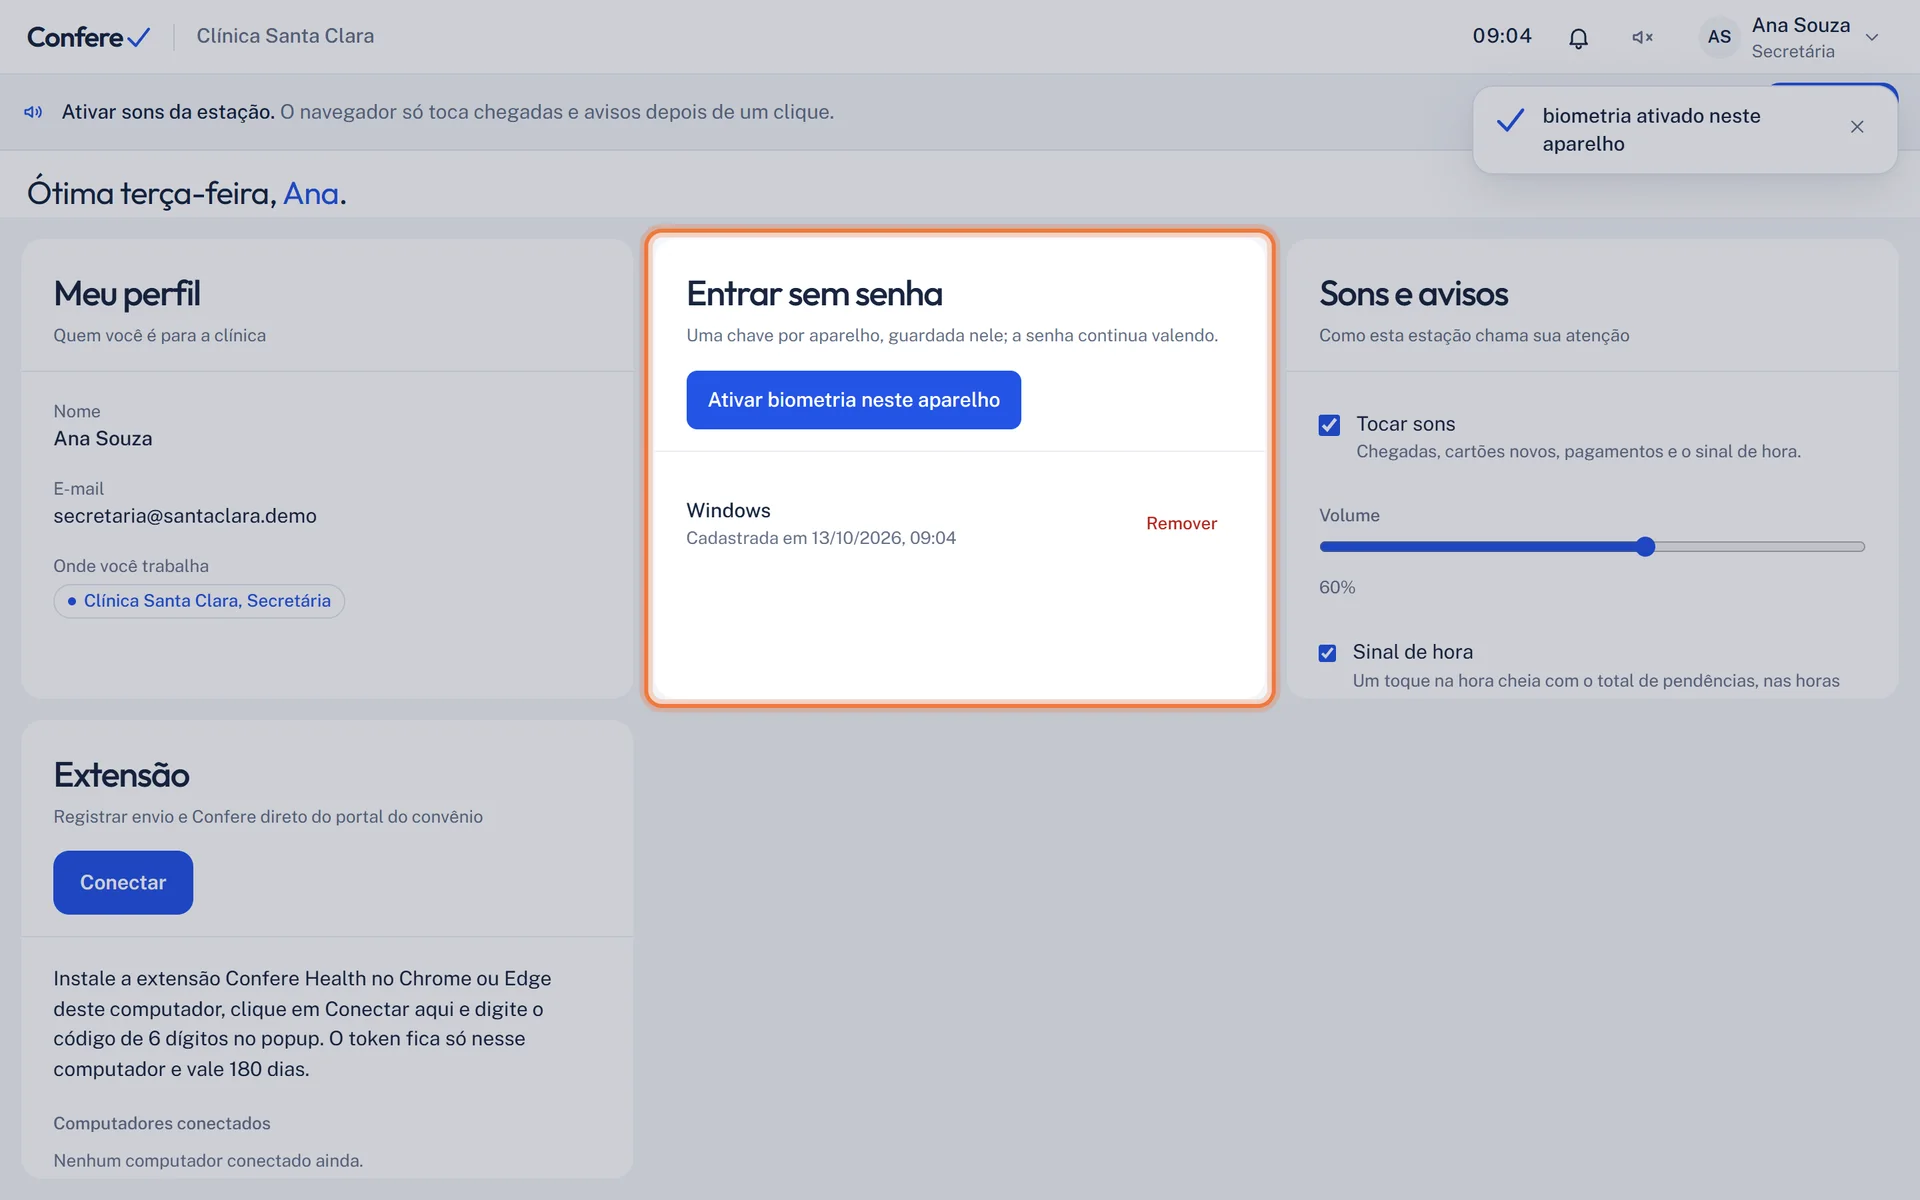Click the AS avatar circle

click(1719, 37)
